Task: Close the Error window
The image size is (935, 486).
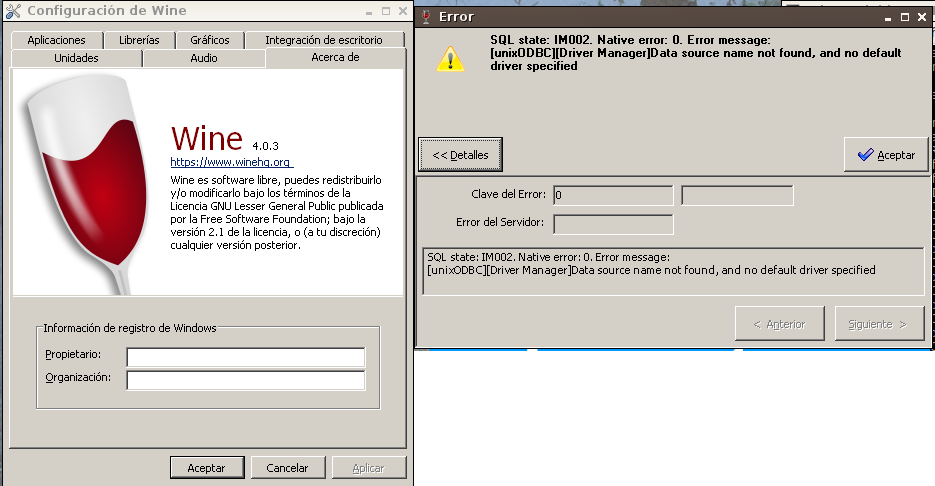Action: 922,17
